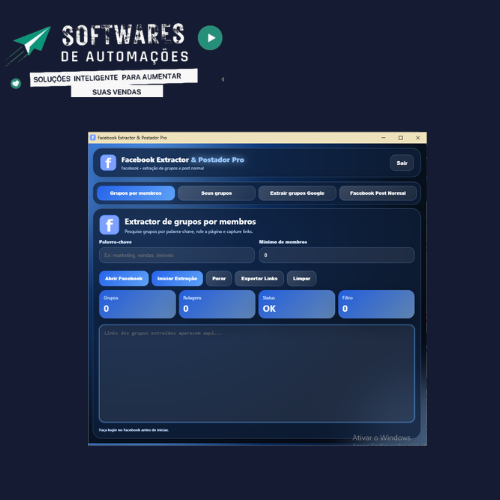500x500 pixels.
Task: Click the 'SOFTWARES' logo title text
Action: tap(123, 35)
